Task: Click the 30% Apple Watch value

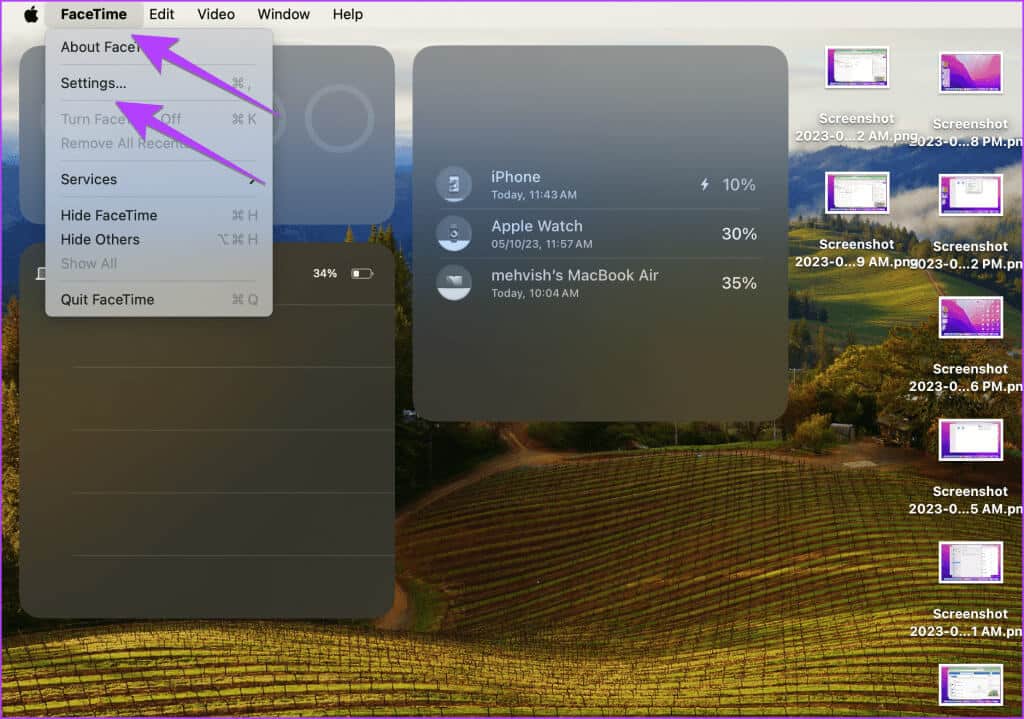Action: [739, 234]
